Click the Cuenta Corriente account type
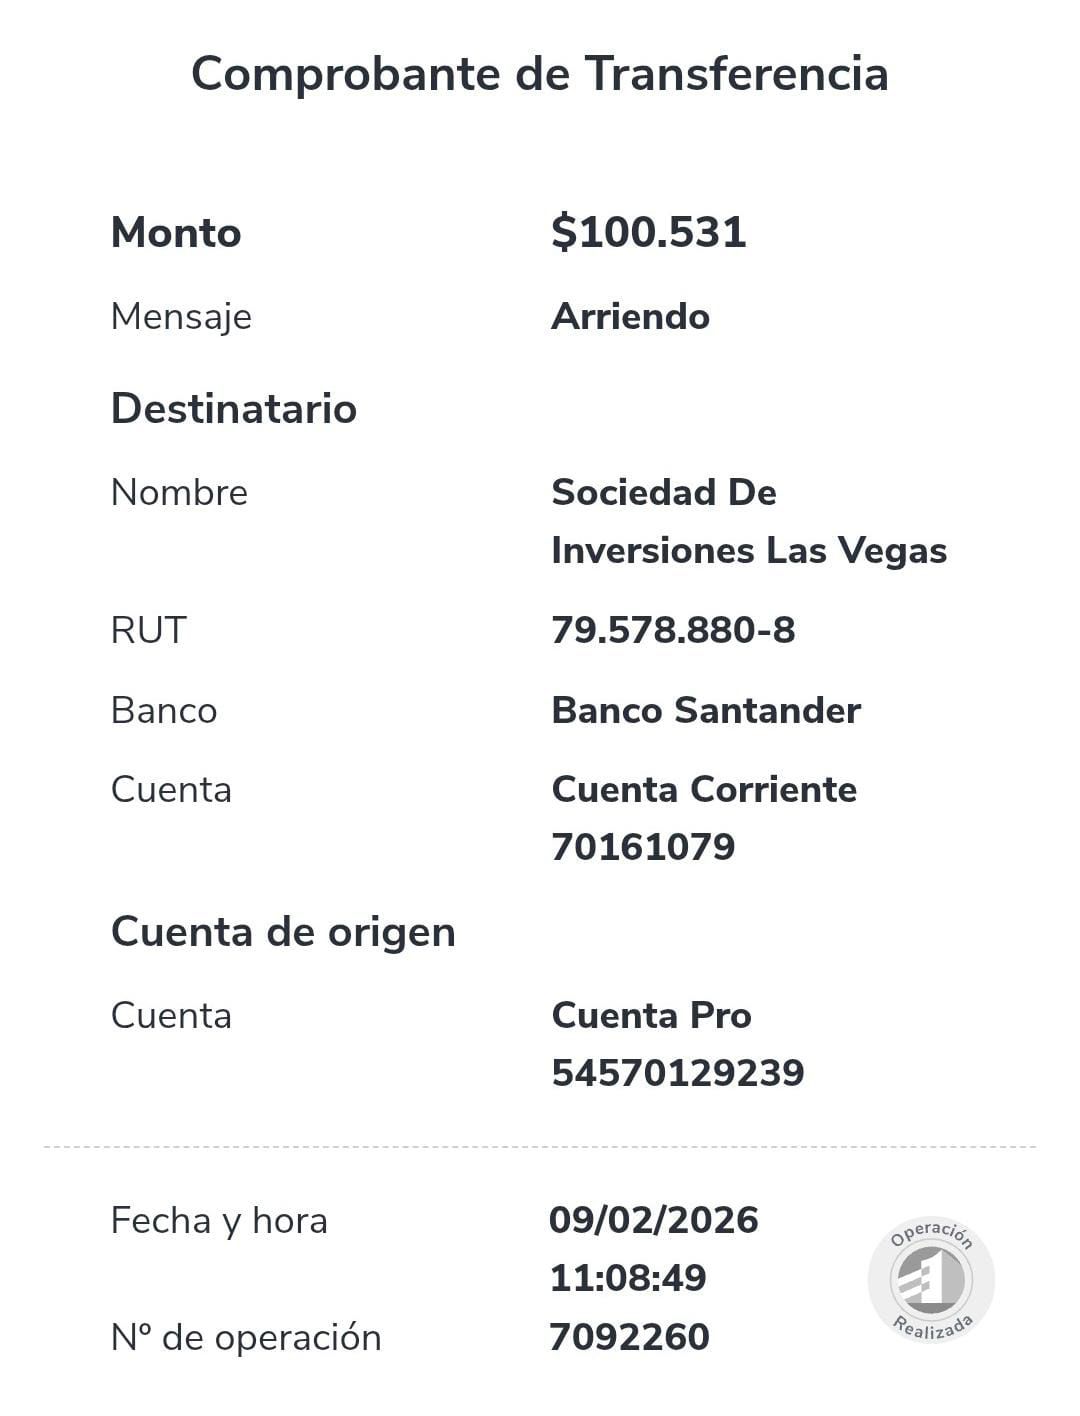 (704, 789)
